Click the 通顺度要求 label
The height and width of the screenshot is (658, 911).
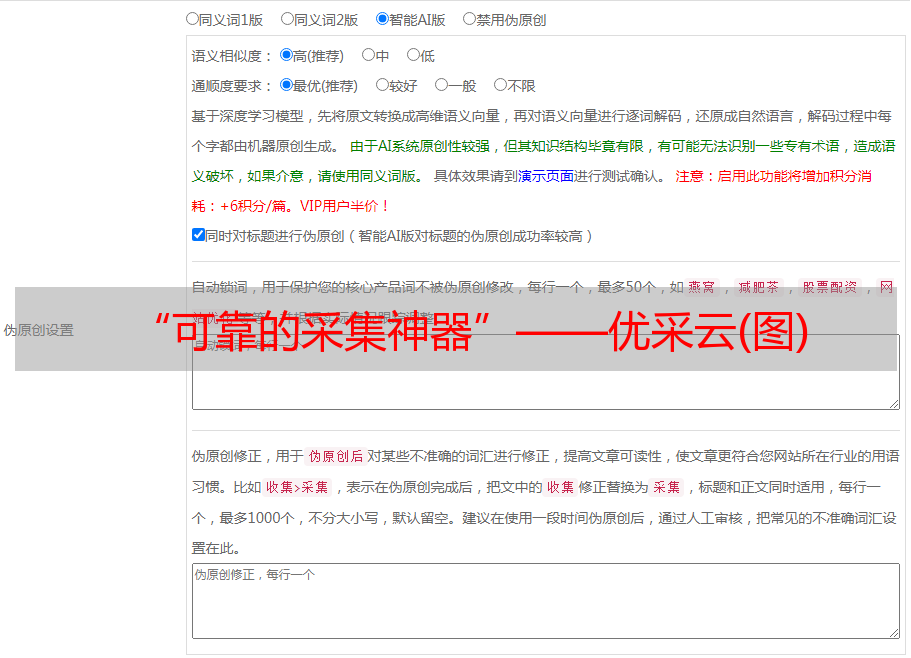[232, 86]
